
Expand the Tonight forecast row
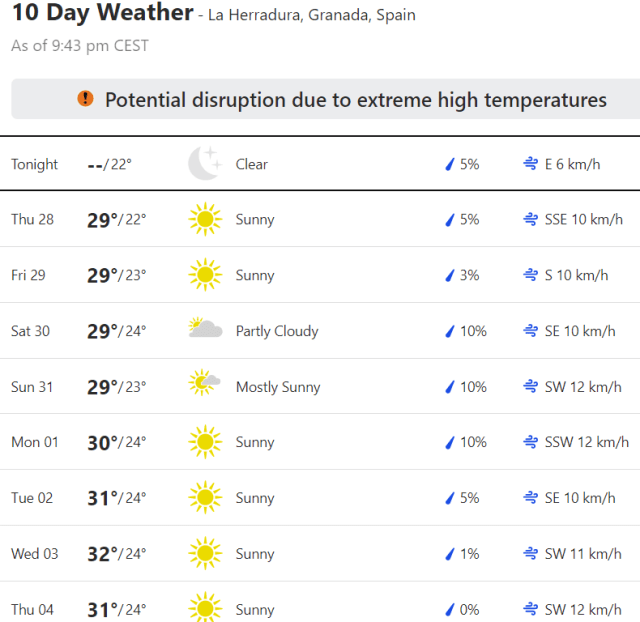(320, 164)
